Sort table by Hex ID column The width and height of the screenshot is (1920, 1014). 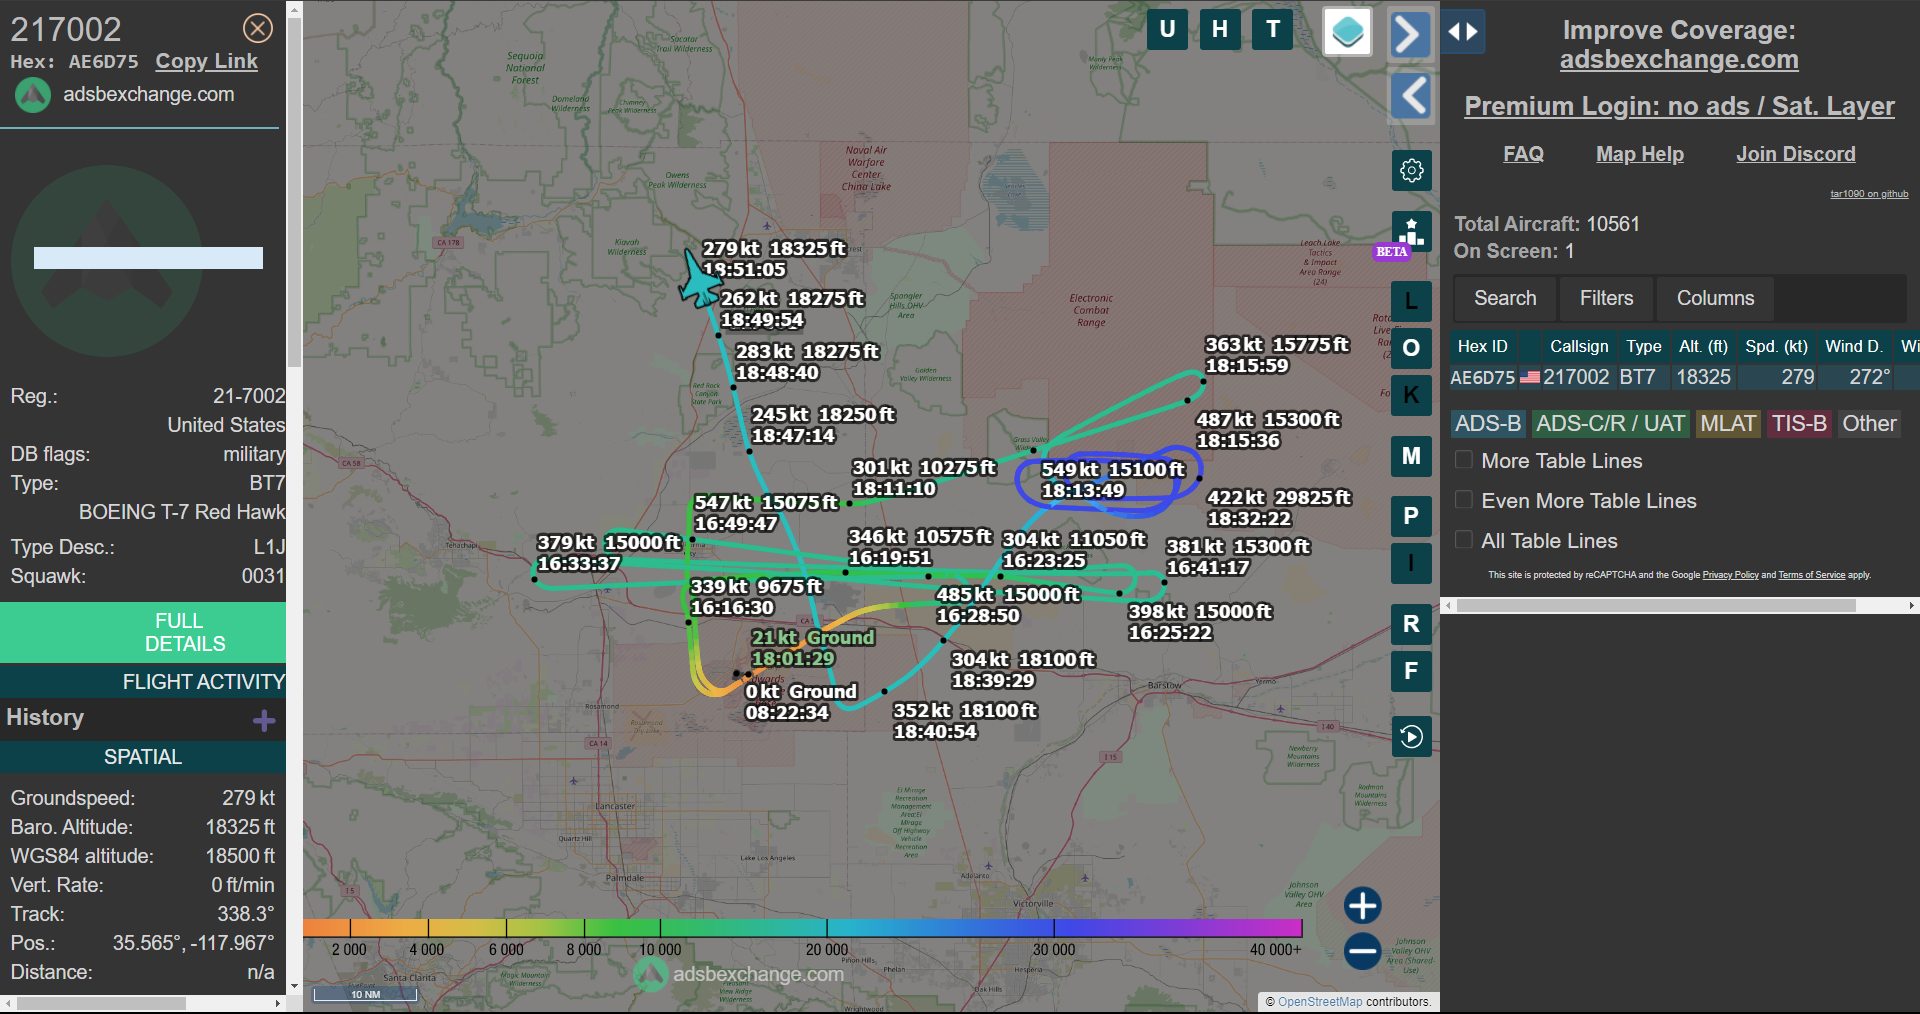(1483, 346)
